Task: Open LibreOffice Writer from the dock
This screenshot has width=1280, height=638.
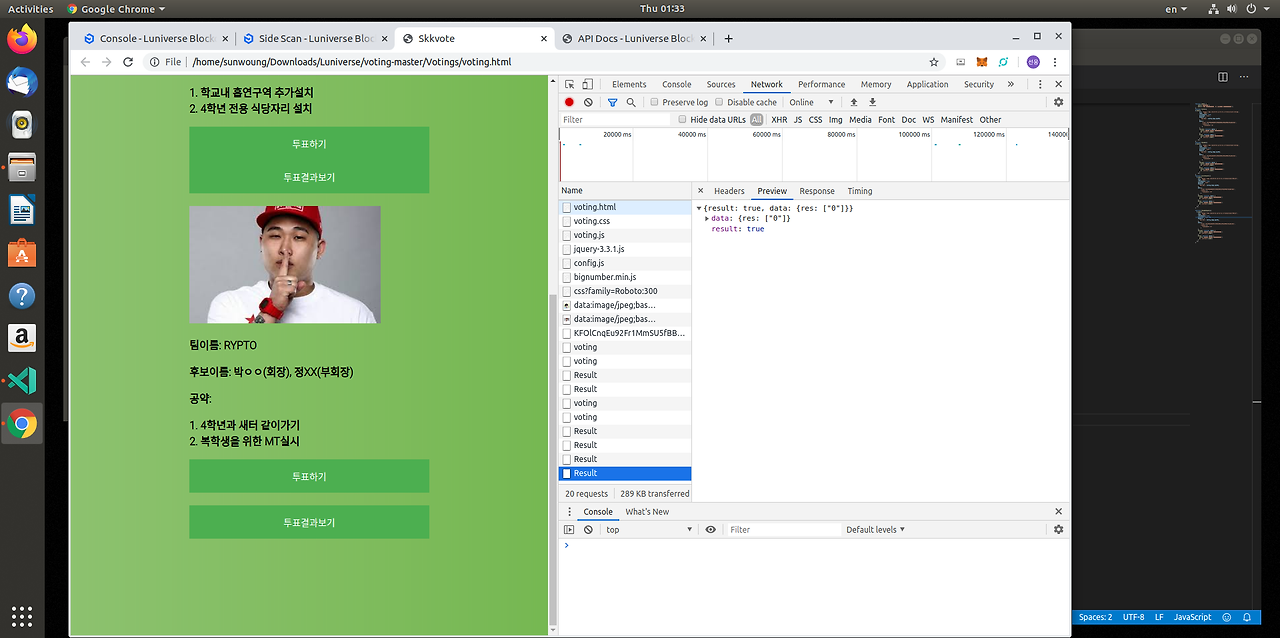Action: point(21,211)
